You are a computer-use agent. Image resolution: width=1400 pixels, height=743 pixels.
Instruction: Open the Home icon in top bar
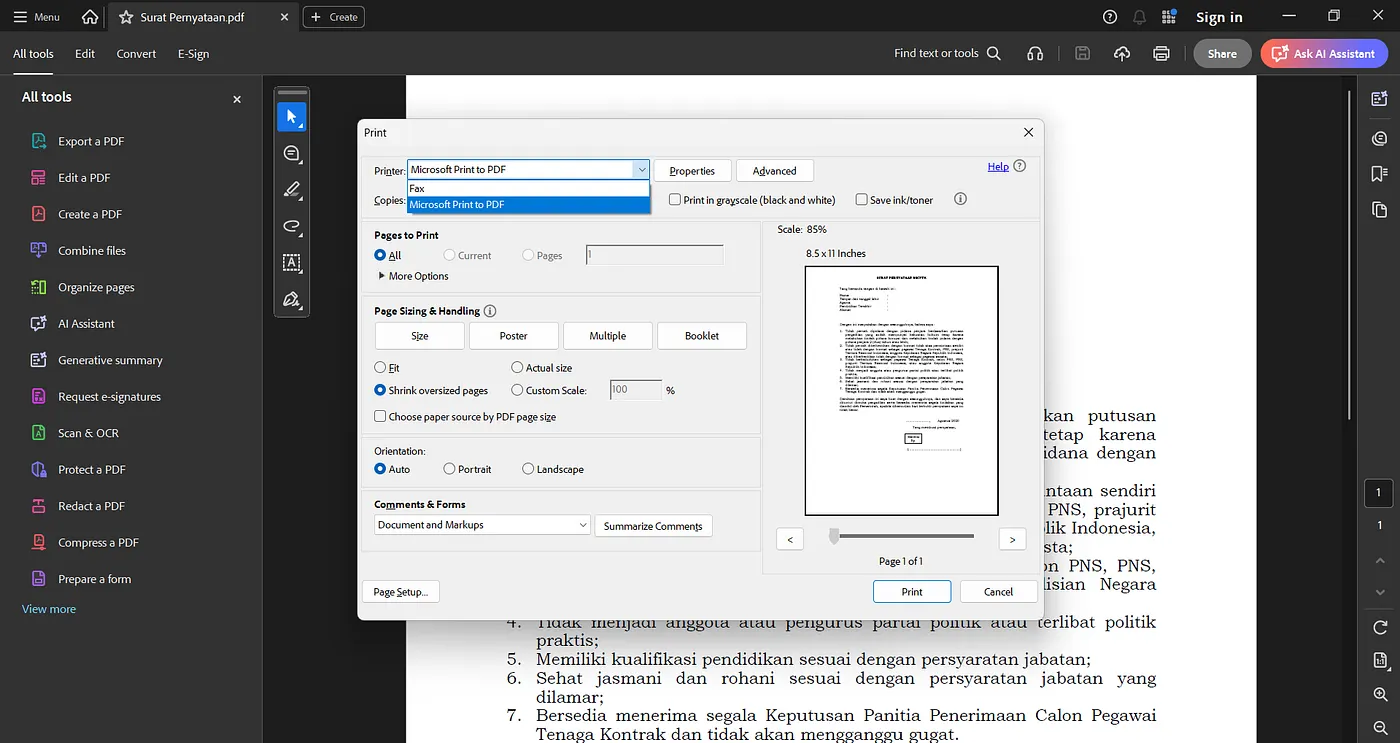pyautogui.click(x=90, y=17)
